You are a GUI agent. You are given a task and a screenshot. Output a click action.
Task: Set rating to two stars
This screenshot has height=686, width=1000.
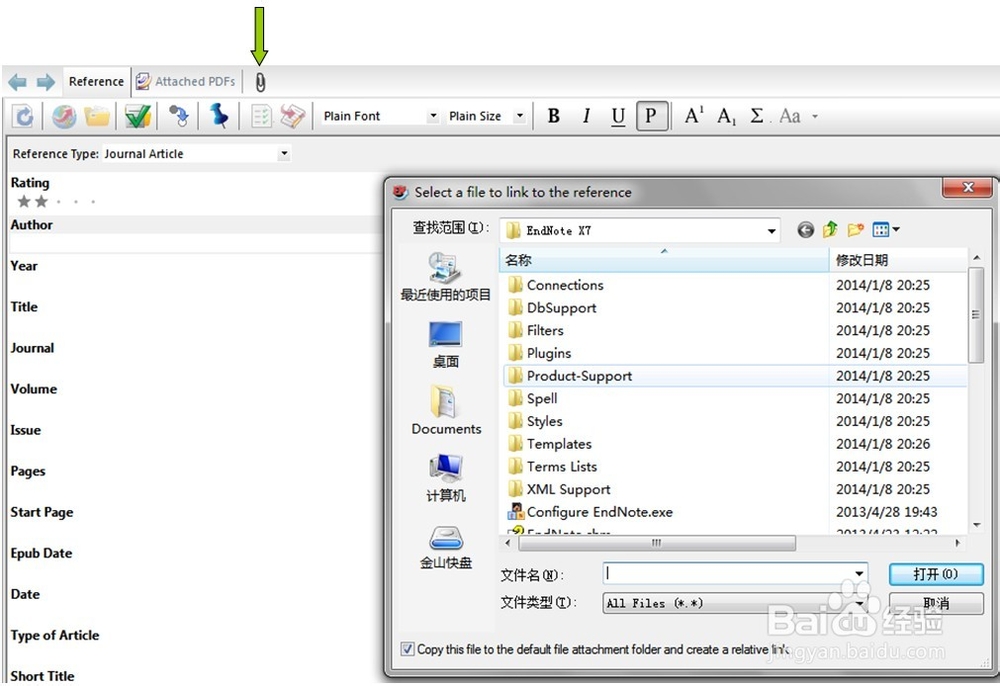[x=41, y=202]
